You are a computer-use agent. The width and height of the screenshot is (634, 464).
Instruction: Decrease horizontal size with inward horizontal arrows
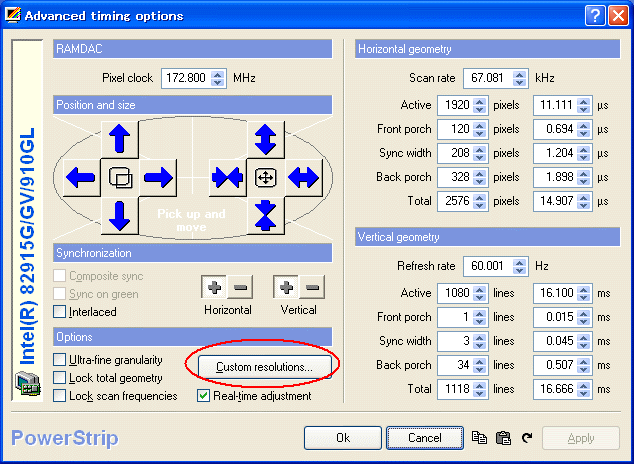[x=227, y=177]
